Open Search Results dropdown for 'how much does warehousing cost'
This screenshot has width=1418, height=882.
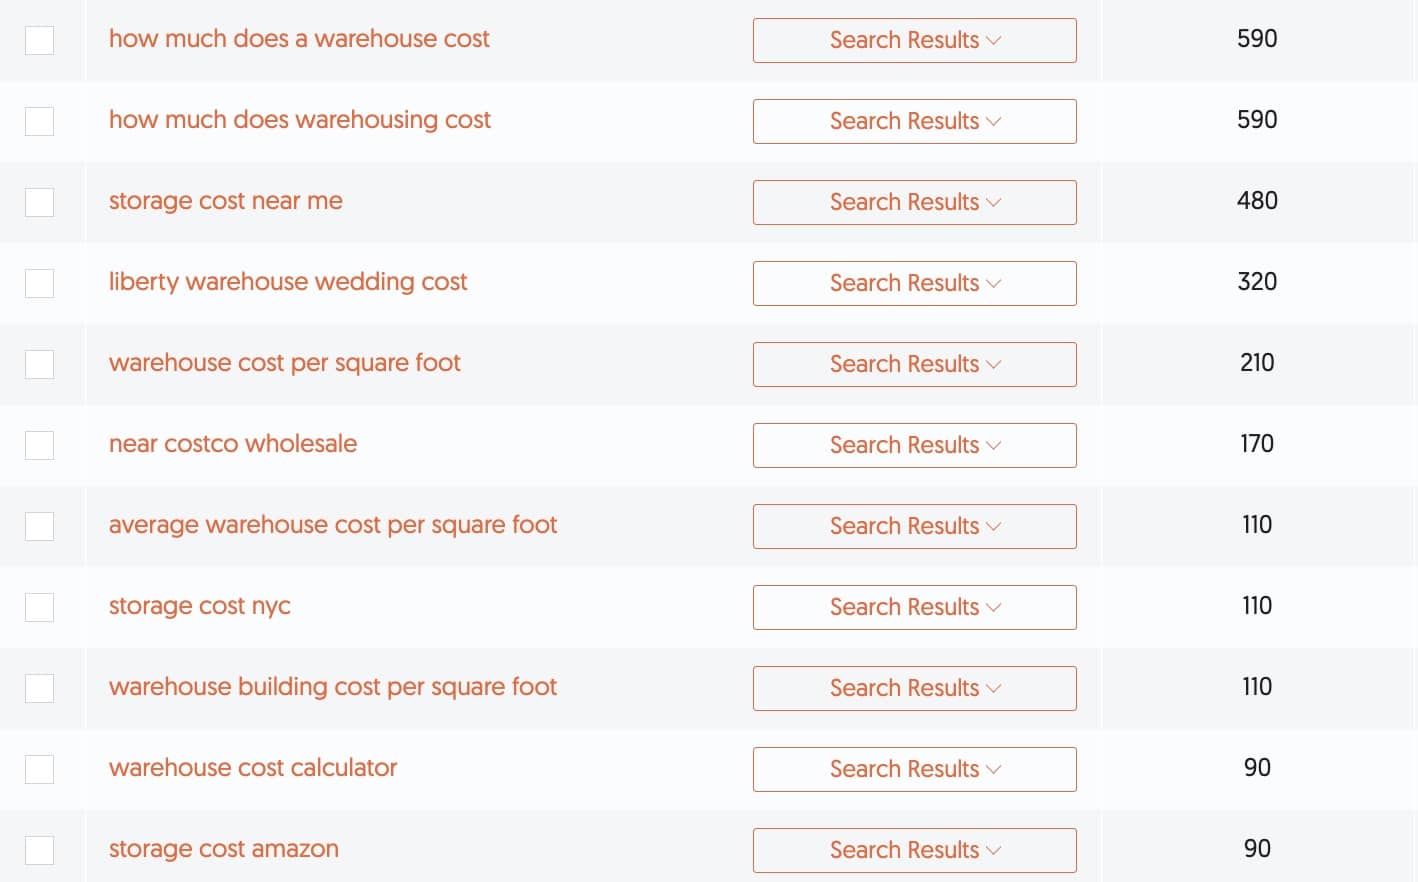click(914, 121)
